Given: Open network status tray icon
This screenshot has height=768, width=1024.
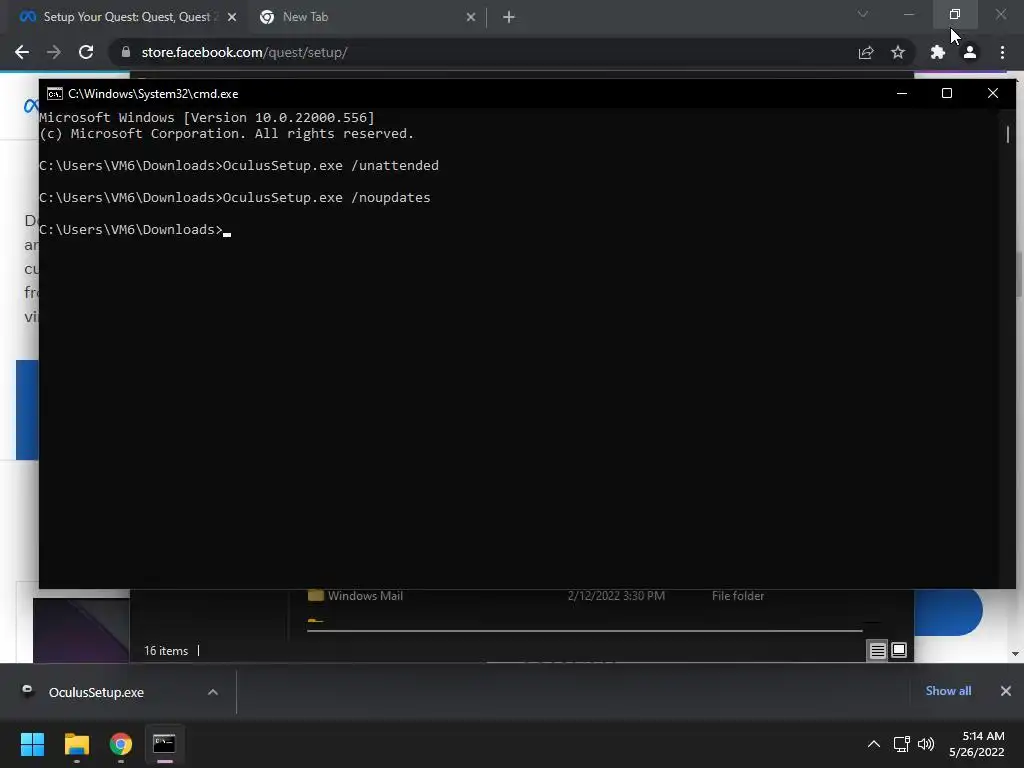Looking at the screenshot, I should [902, 744].
